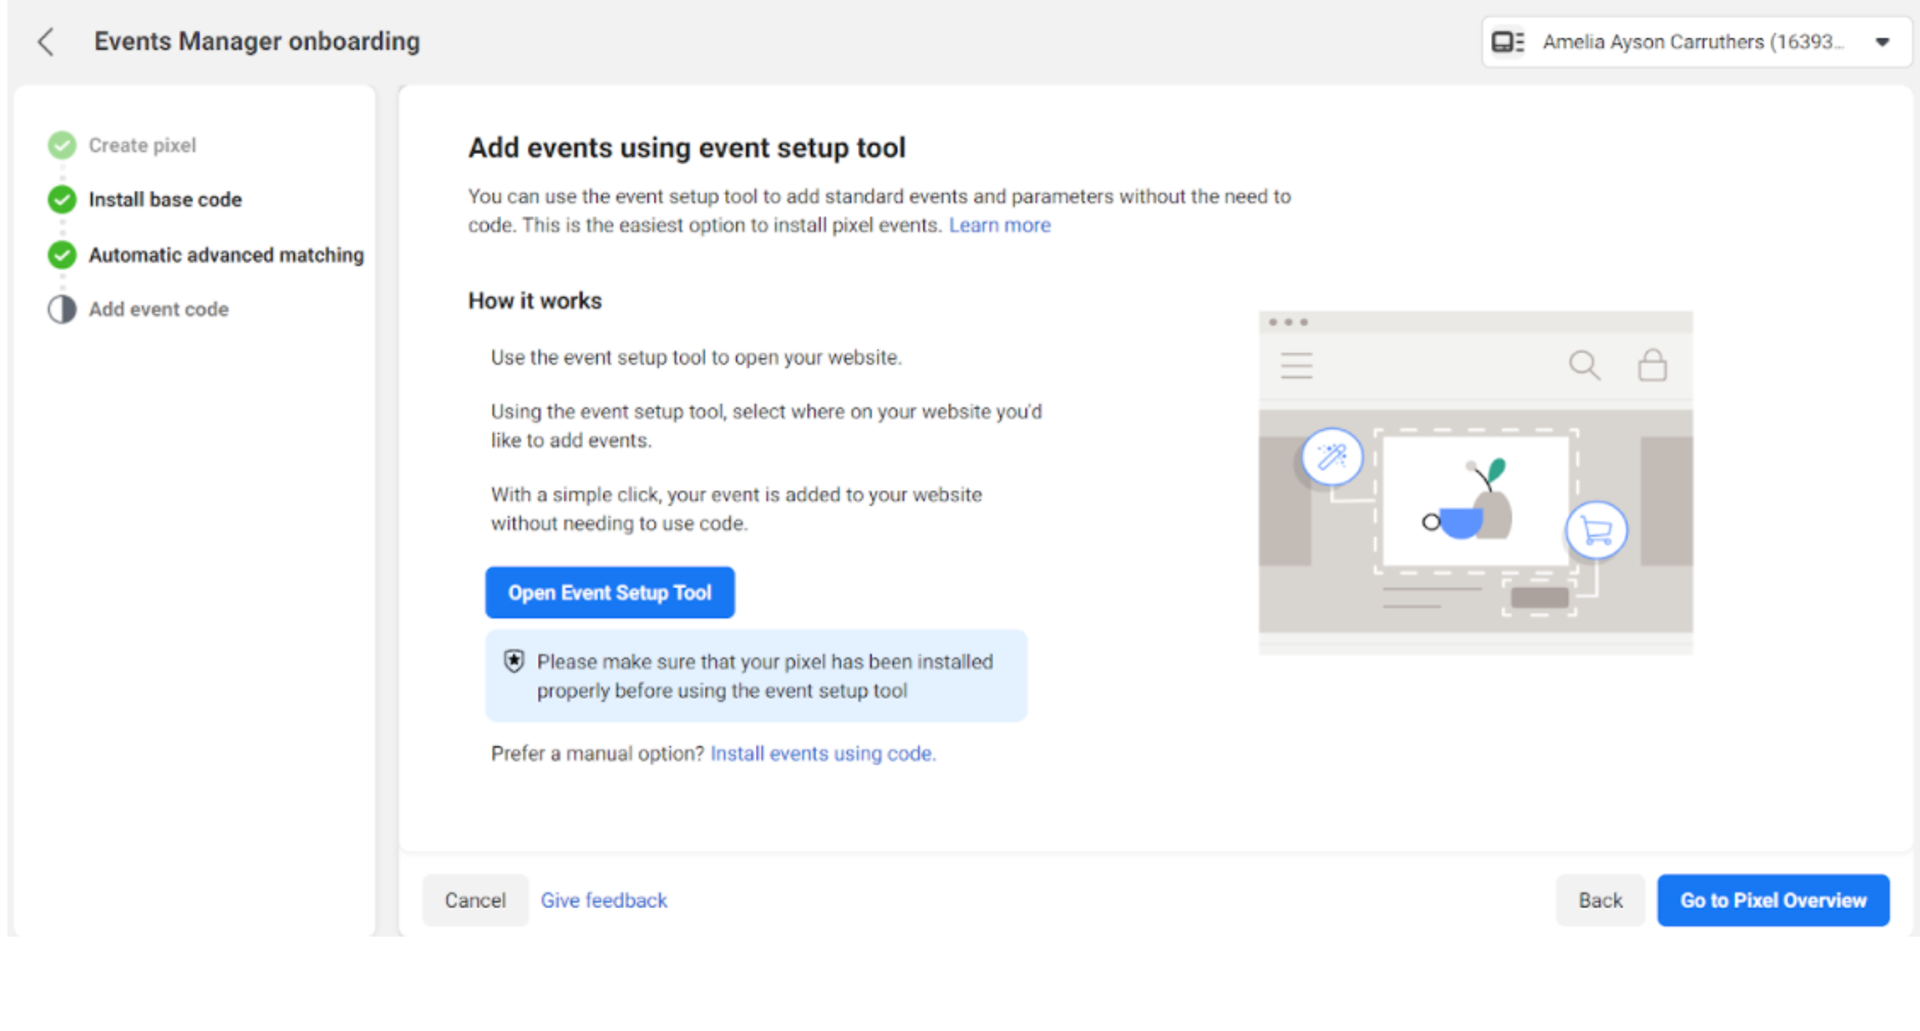Click the checkmark beside Automatic advanced matching
Image resolution: width=1920 pixels, height=1031 pixels.
(x=62, y=255)
